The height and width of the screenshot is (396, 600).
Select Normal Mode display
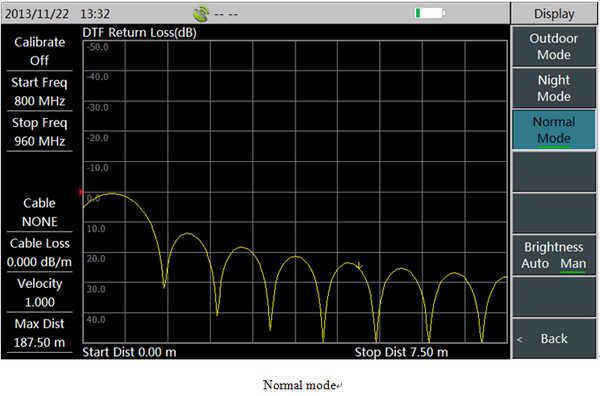click(554, 130)
